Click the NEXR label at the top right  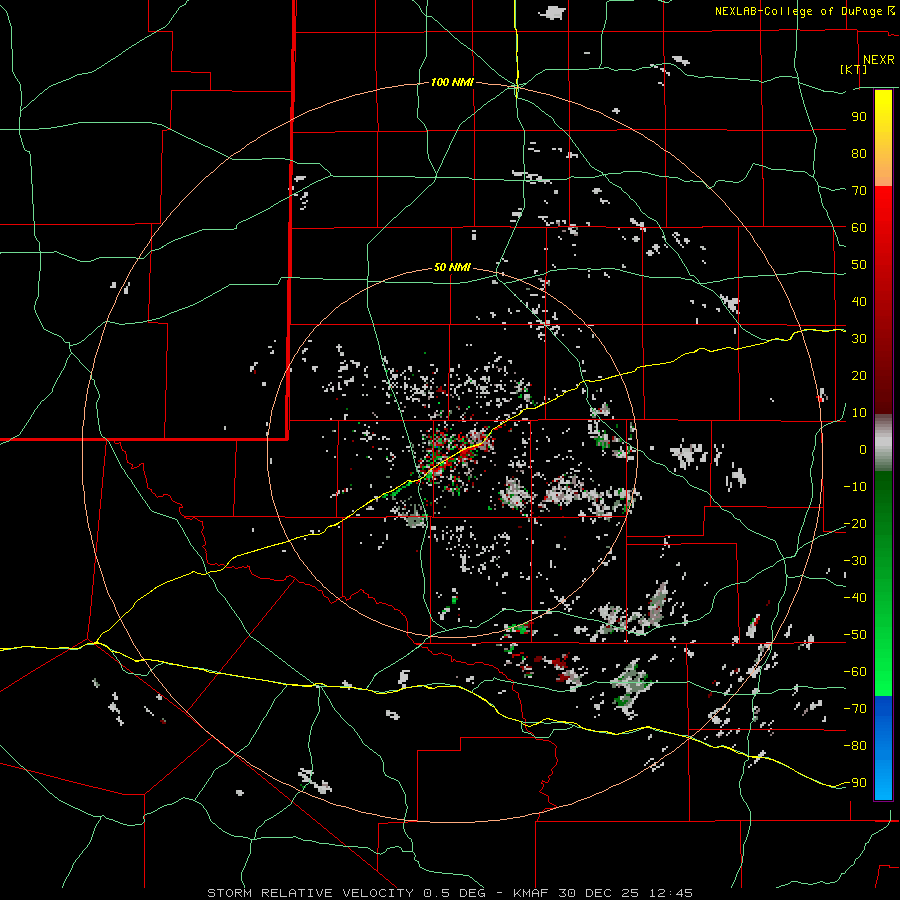879,60
